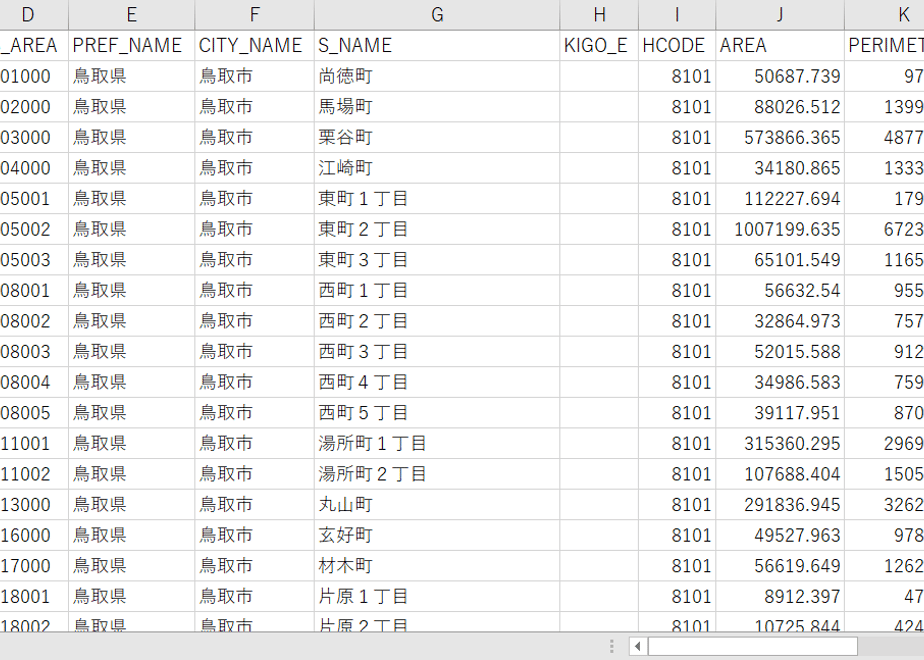Select the AREA value 1007199.635

780,229
